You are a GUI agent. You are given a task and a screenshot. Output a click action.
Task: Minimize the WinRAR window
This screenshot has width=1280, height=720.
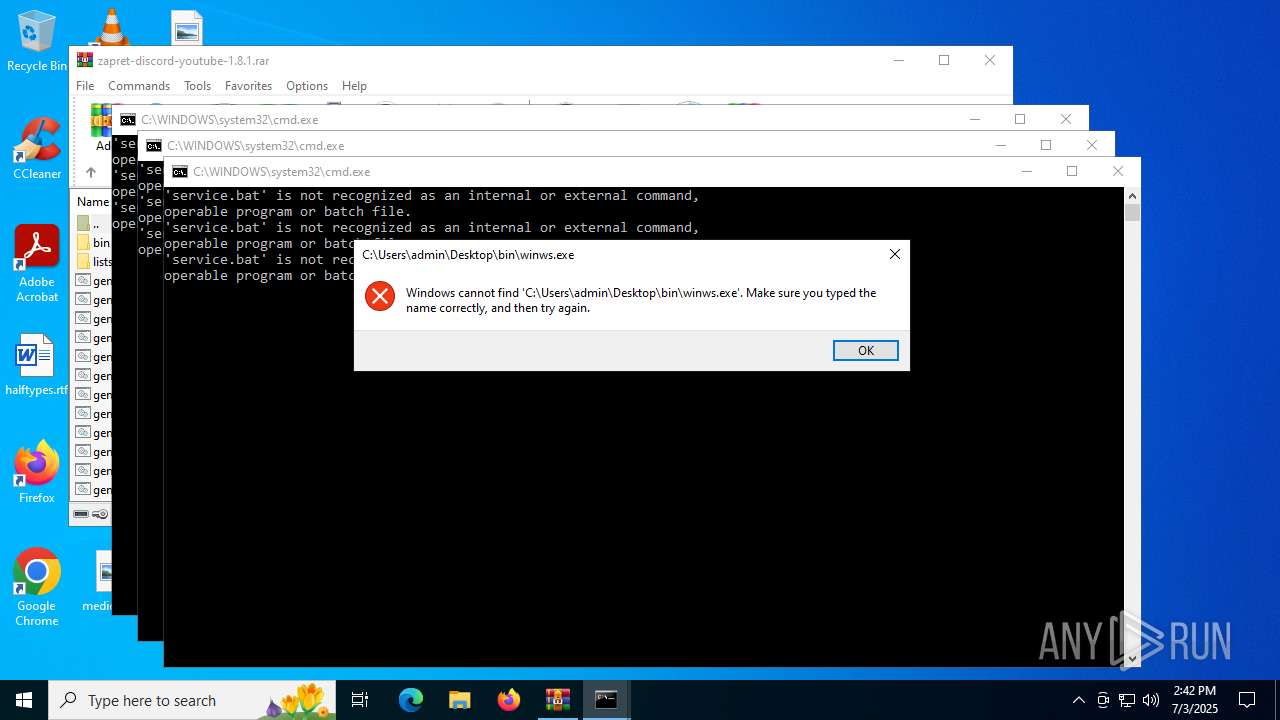click(x=898, y=60)
